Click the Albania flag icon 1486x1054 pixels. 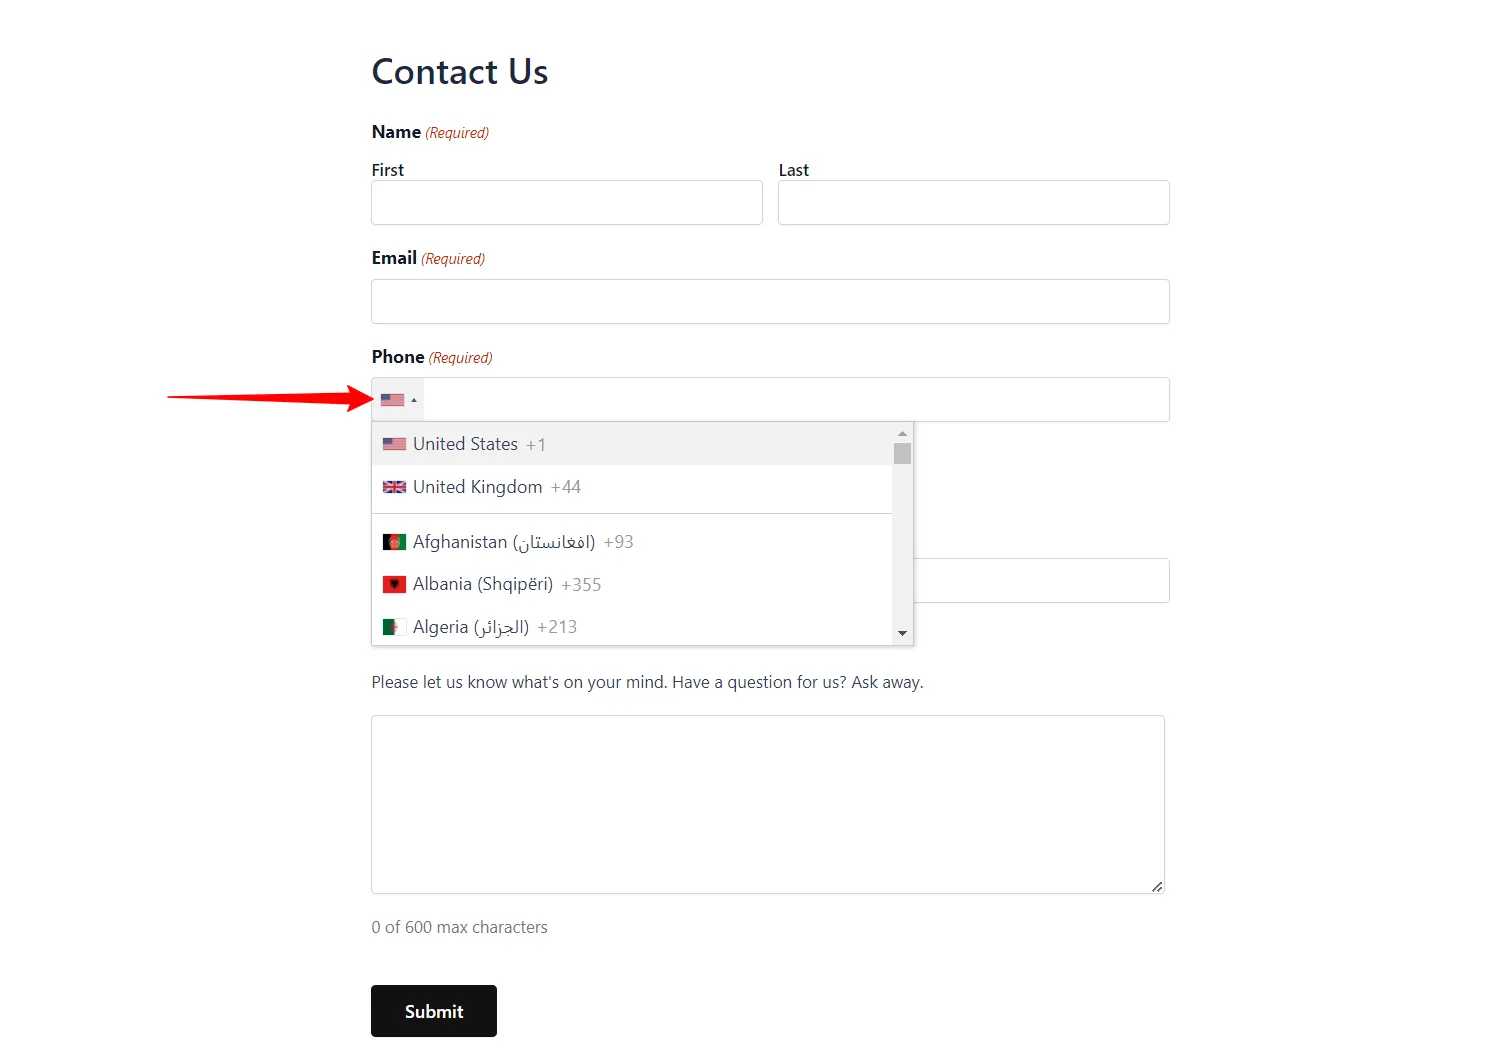tap(394, 584)
